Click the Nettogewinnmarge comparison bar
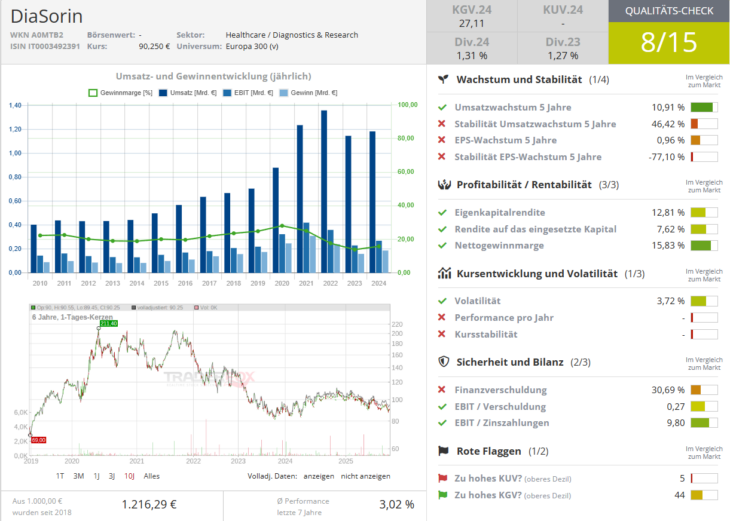This screenshot has height=521, width=730. pyautogui.click(x=704, y=245)
